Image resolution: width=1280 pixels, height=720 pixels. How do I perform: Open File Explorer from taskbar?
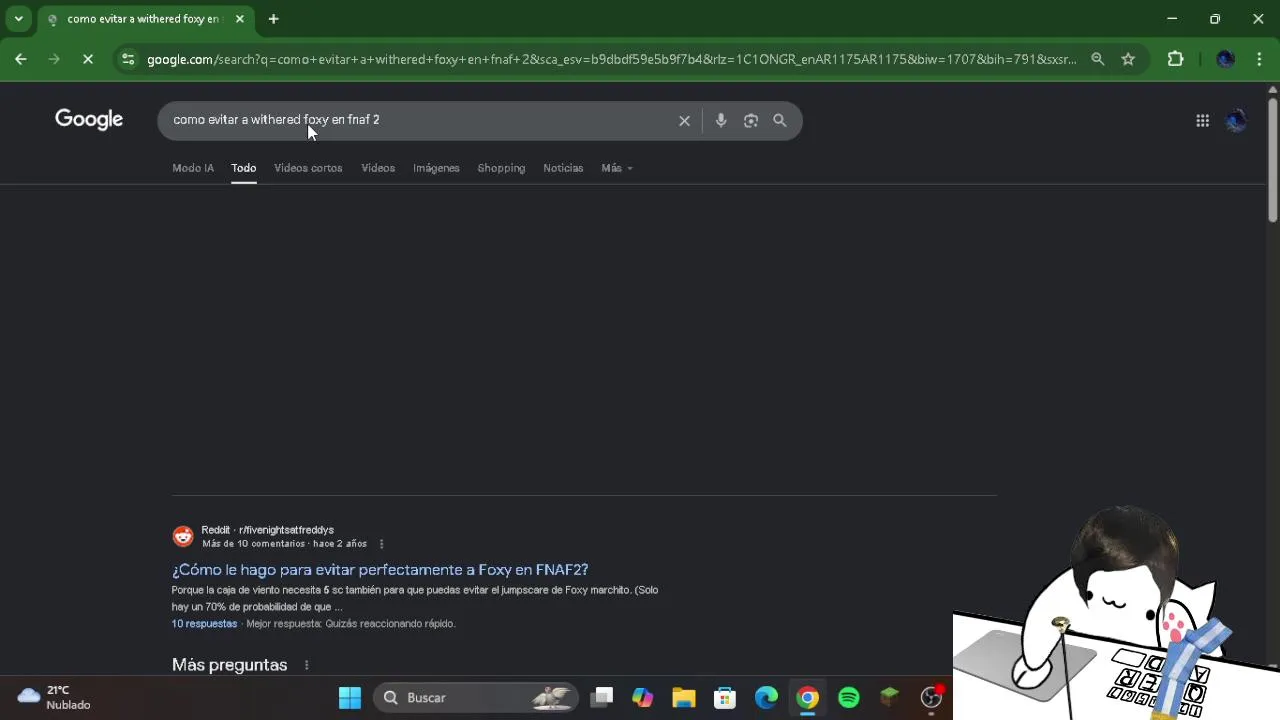click(x=683, y=698)
